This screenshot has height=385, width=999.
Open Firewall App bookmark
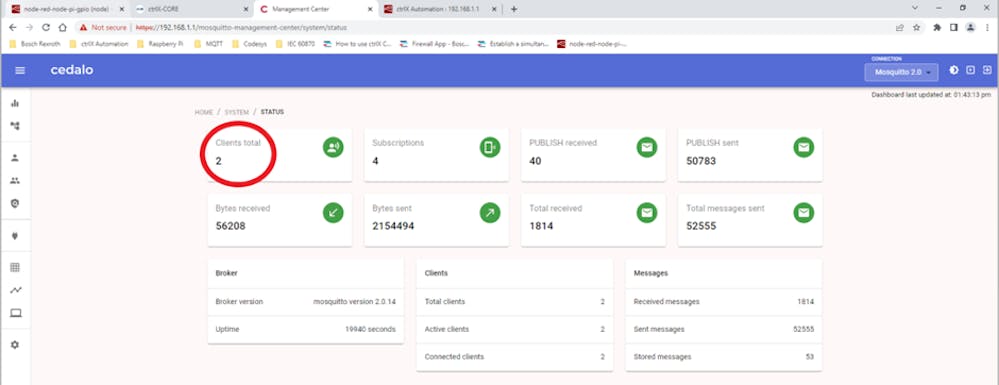pos(435,44)
